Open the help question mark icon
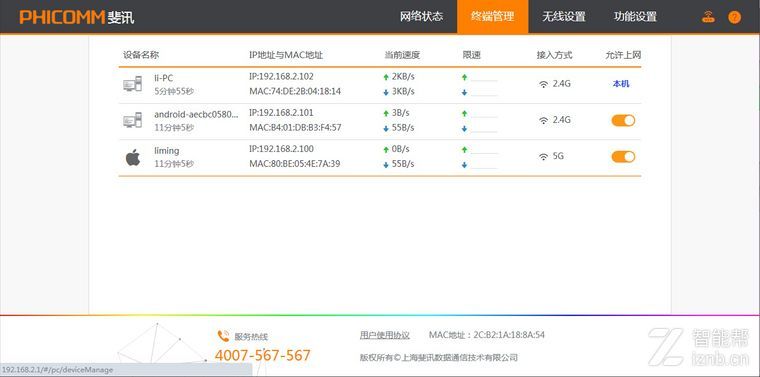The width and height of the screenshot is (760, 377). [734, 17]
